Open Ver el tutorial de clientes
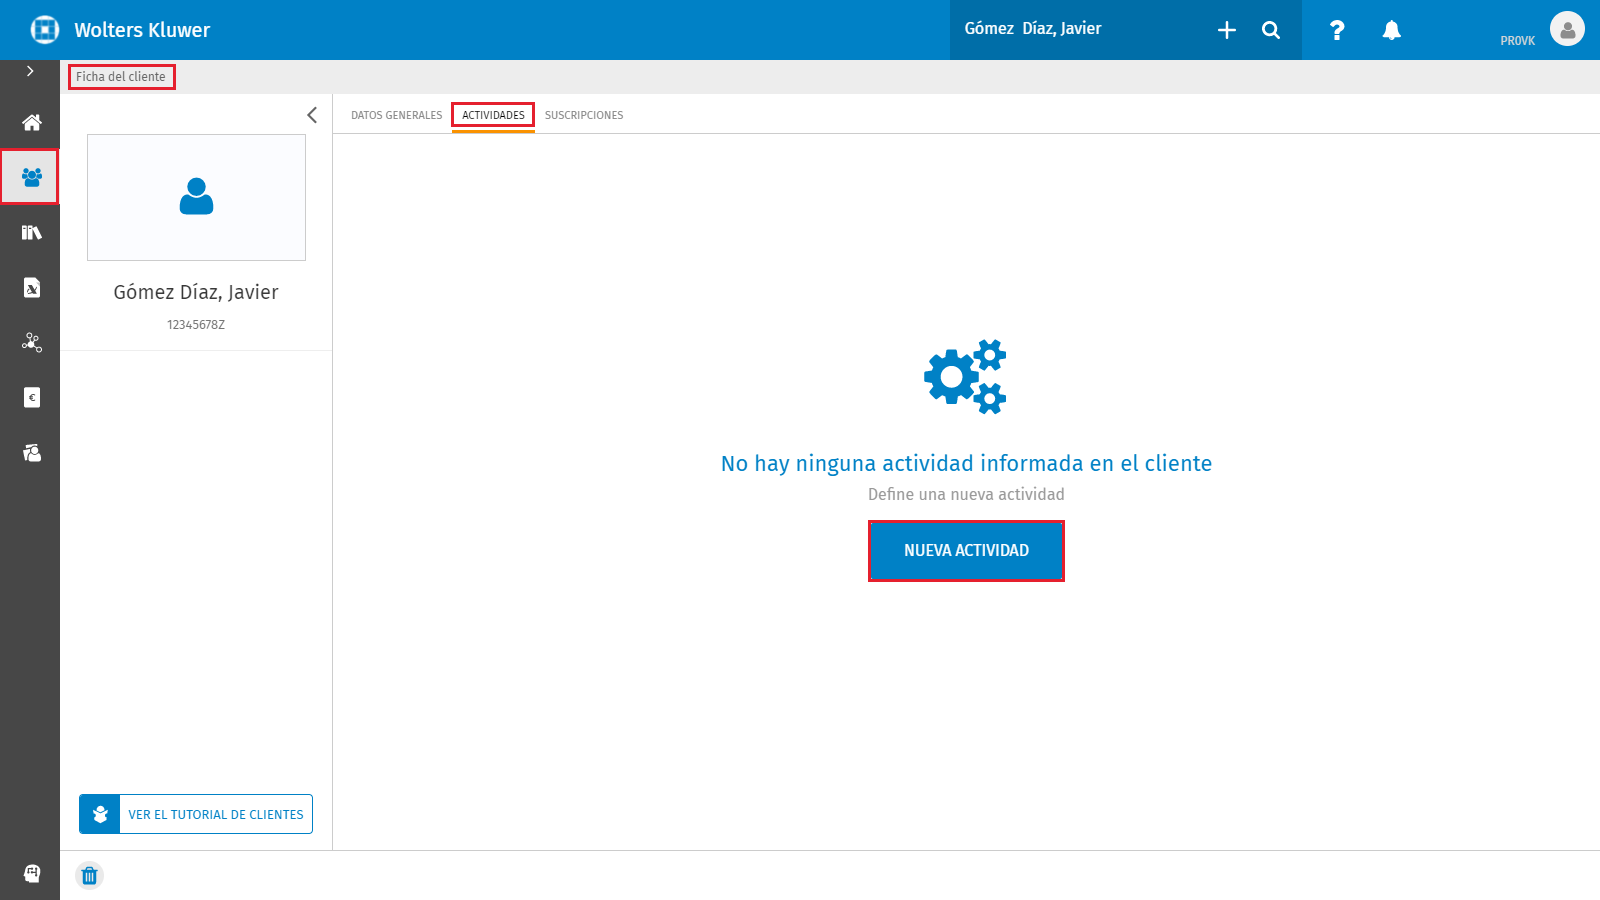Screen dimensions: 1600x900 196,814
